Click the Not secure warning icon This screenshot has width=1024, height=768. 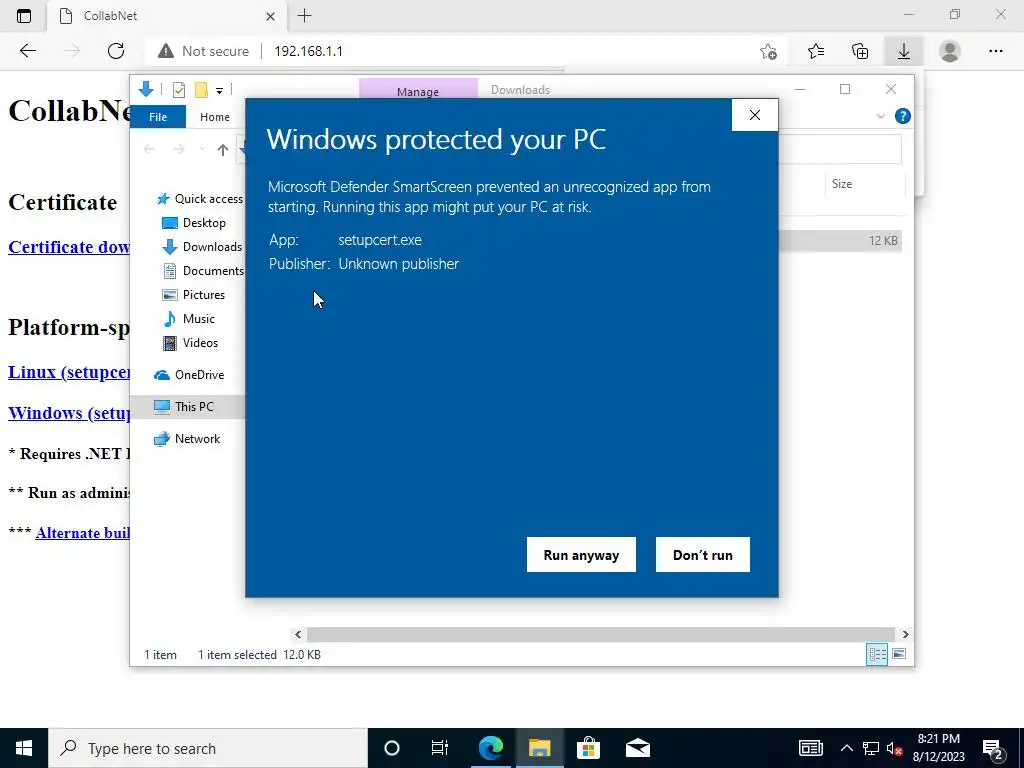tap(166, 51)
